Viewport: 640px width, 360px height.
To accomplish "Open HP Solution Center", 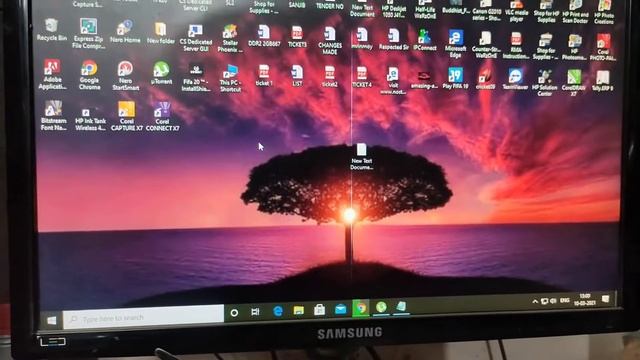I will [545, 83].
